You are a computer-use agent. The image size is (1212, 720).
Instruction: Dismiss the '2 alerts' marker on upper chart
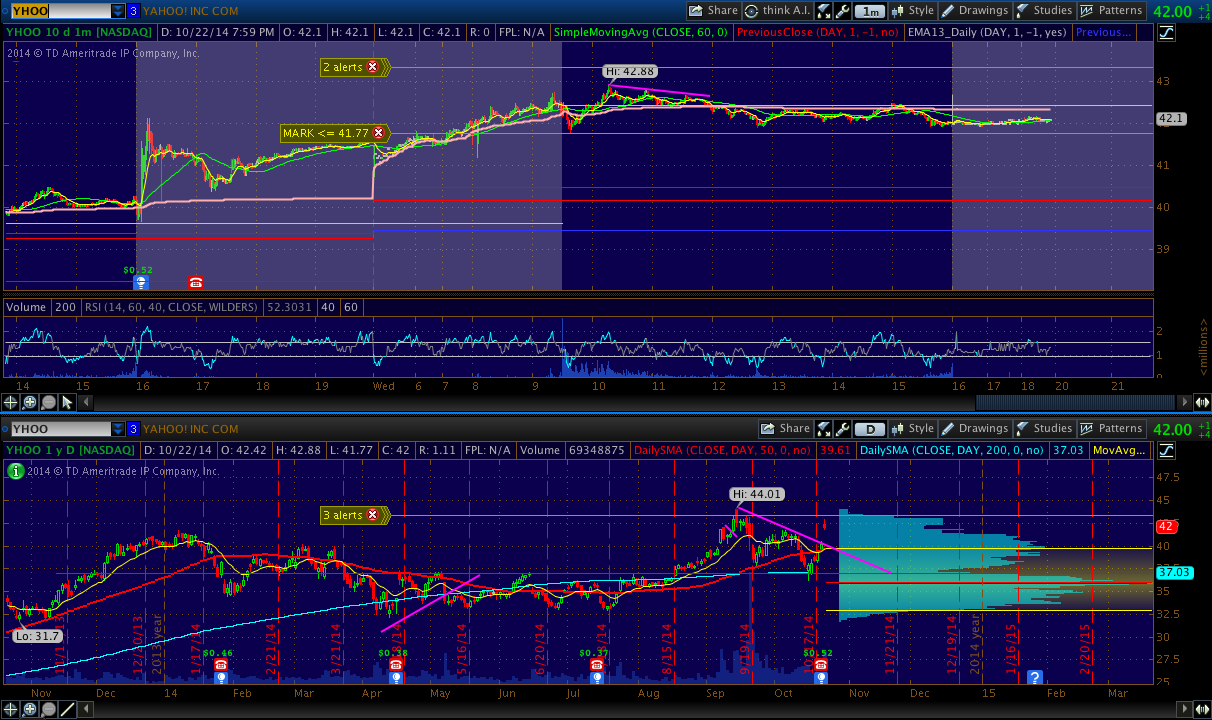(373, 67)
